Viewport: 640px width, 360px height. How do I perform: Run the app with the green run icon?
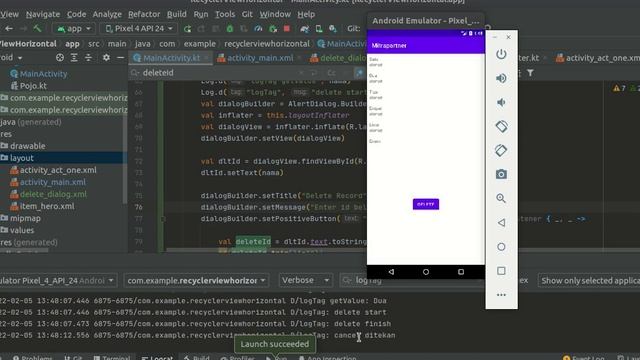(187, 29)
